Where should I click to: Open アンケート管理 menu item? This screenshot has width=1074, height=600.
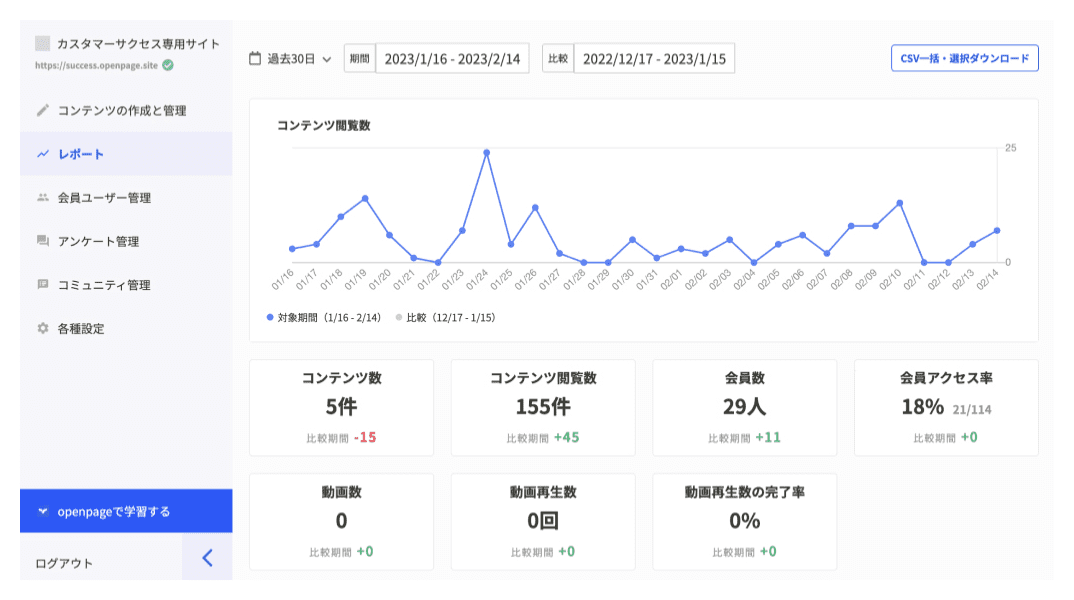[x=126, y=241]
